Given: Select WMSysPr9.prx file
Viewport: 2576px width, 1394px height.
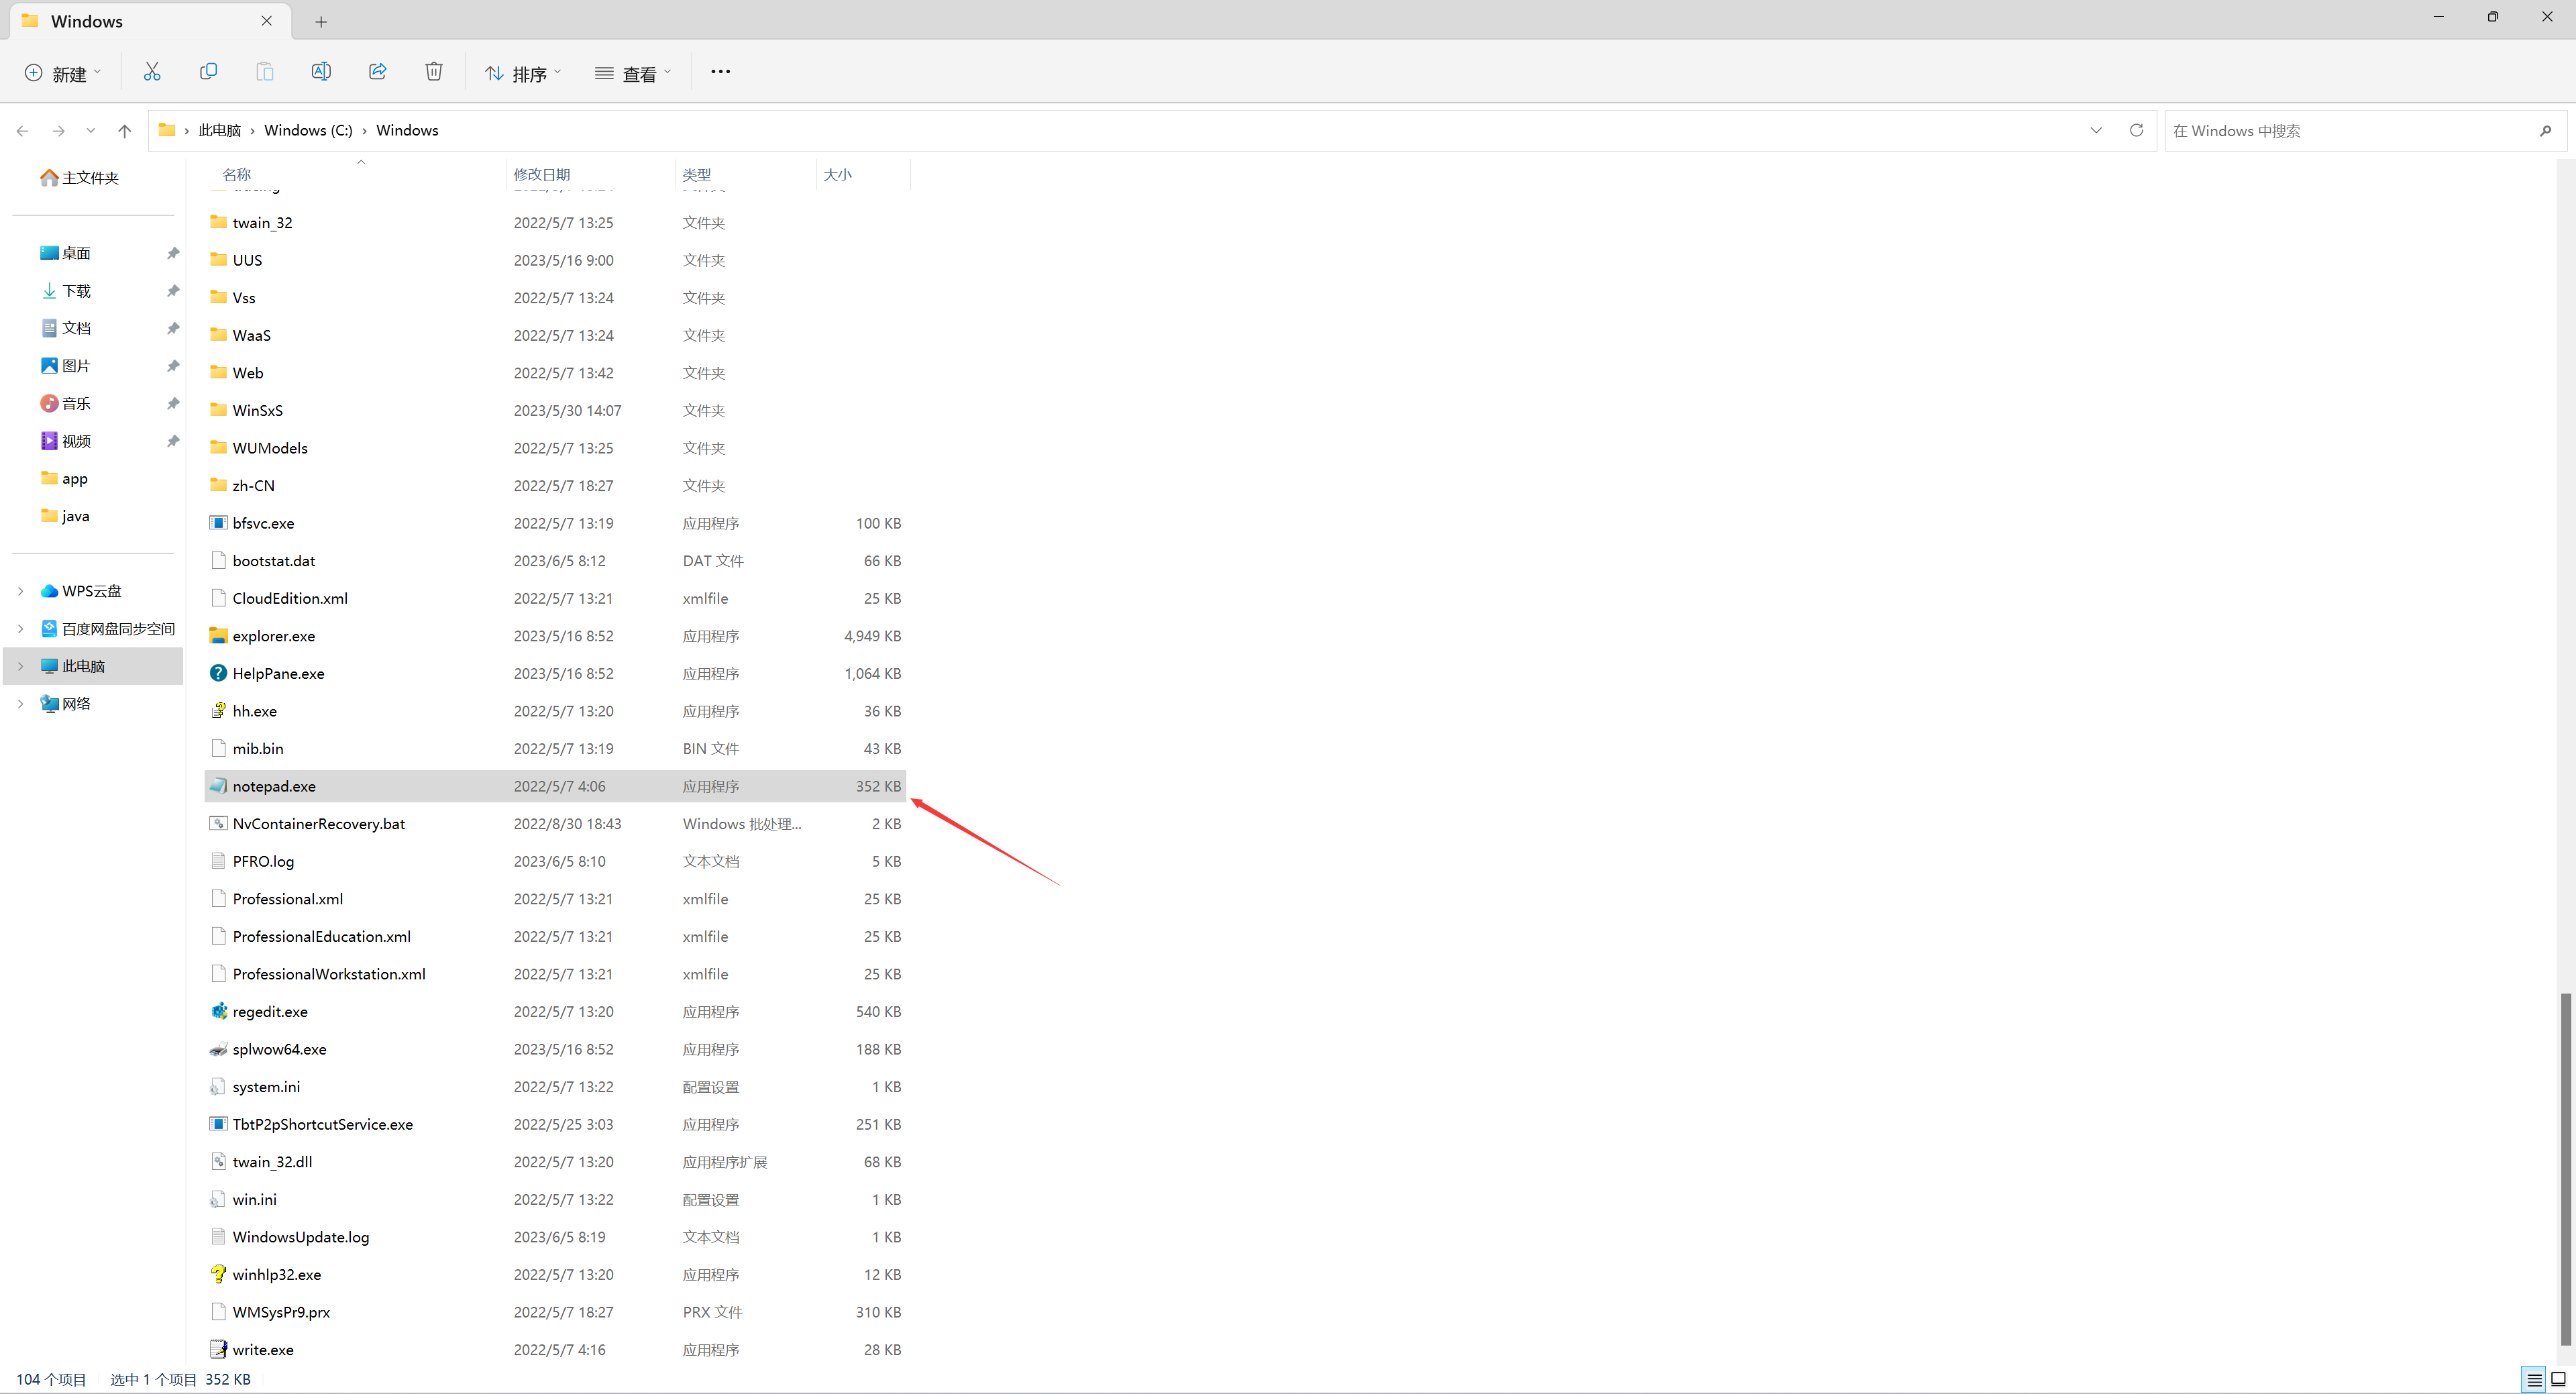Looking at the screenshot, I should (x=555, y=1312).
